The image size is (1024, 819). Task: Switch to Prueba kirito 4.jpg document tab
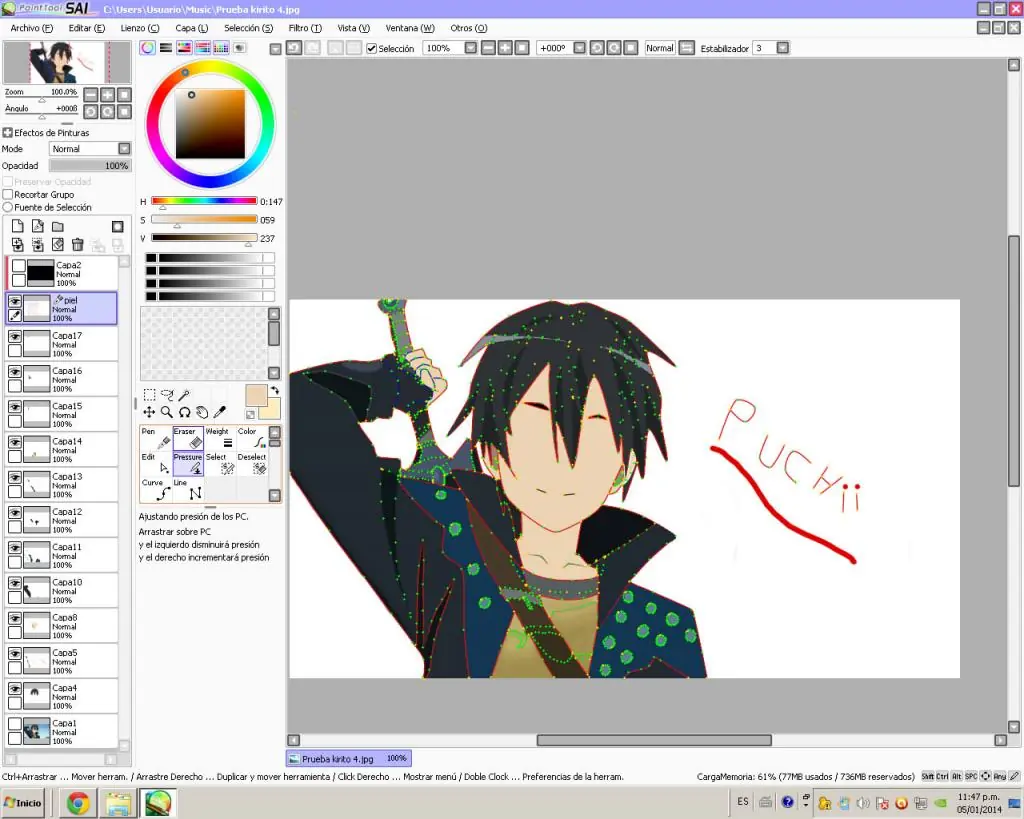pos(349,758)
